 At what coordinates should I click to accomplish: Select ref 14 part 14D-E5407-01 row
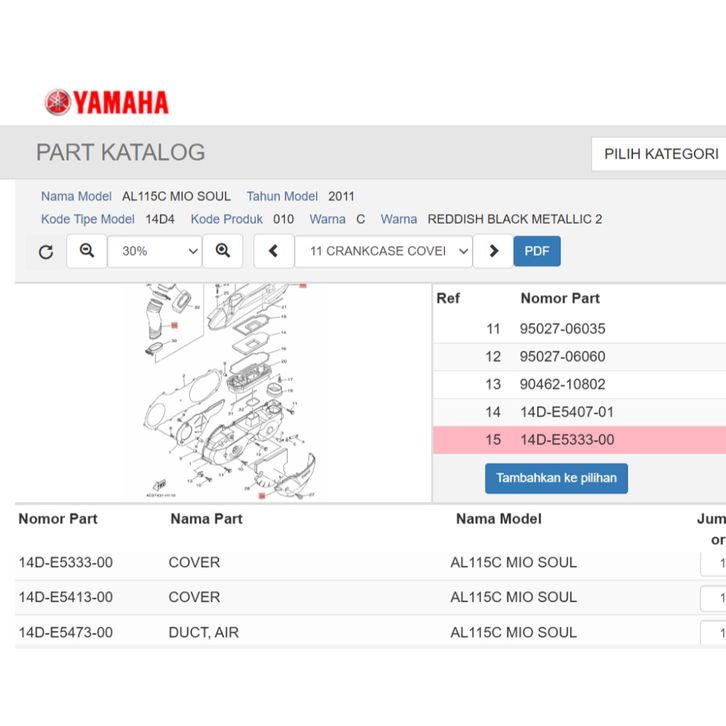point(579,412)
